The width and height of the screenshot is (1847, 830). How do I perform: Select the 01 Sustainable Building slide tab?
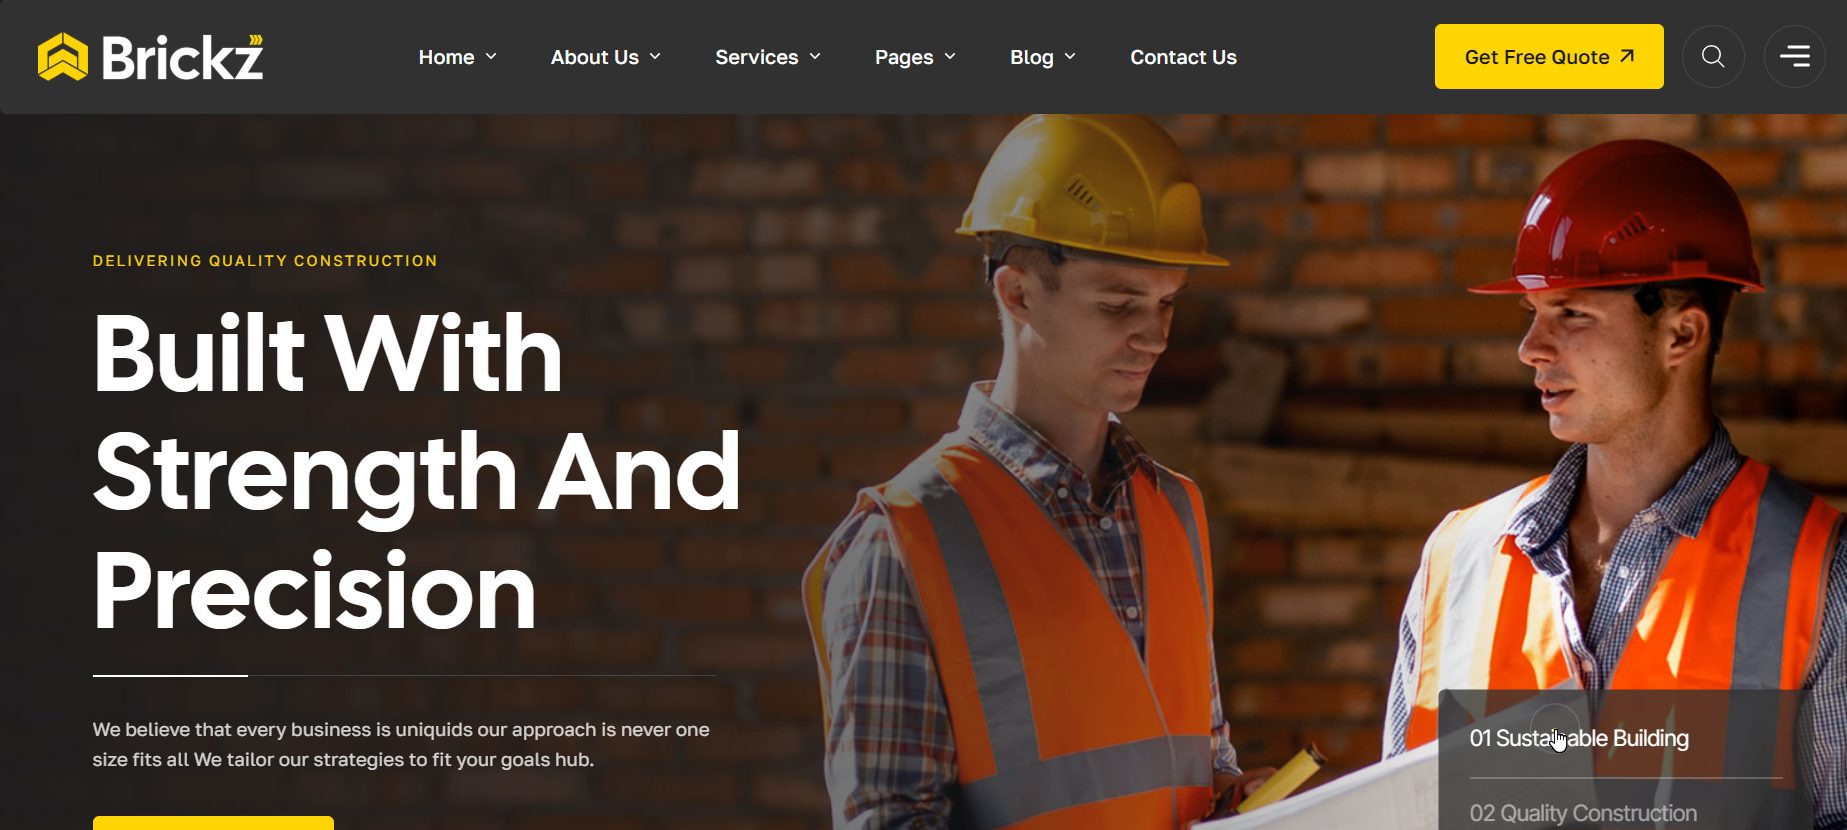tap(1579, 738)
